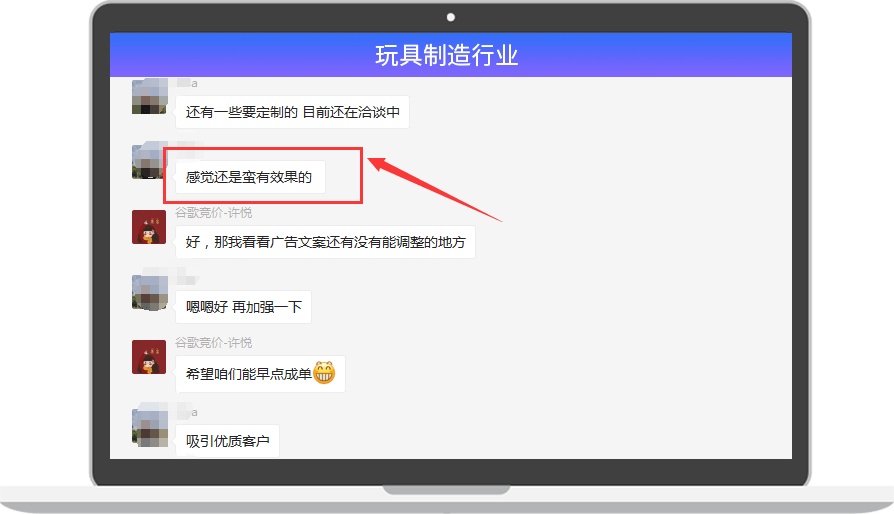Select the 感觉还是蛮有效果的 message bubble
Screen dimensions: 894x514
click(x=250, y=177)
